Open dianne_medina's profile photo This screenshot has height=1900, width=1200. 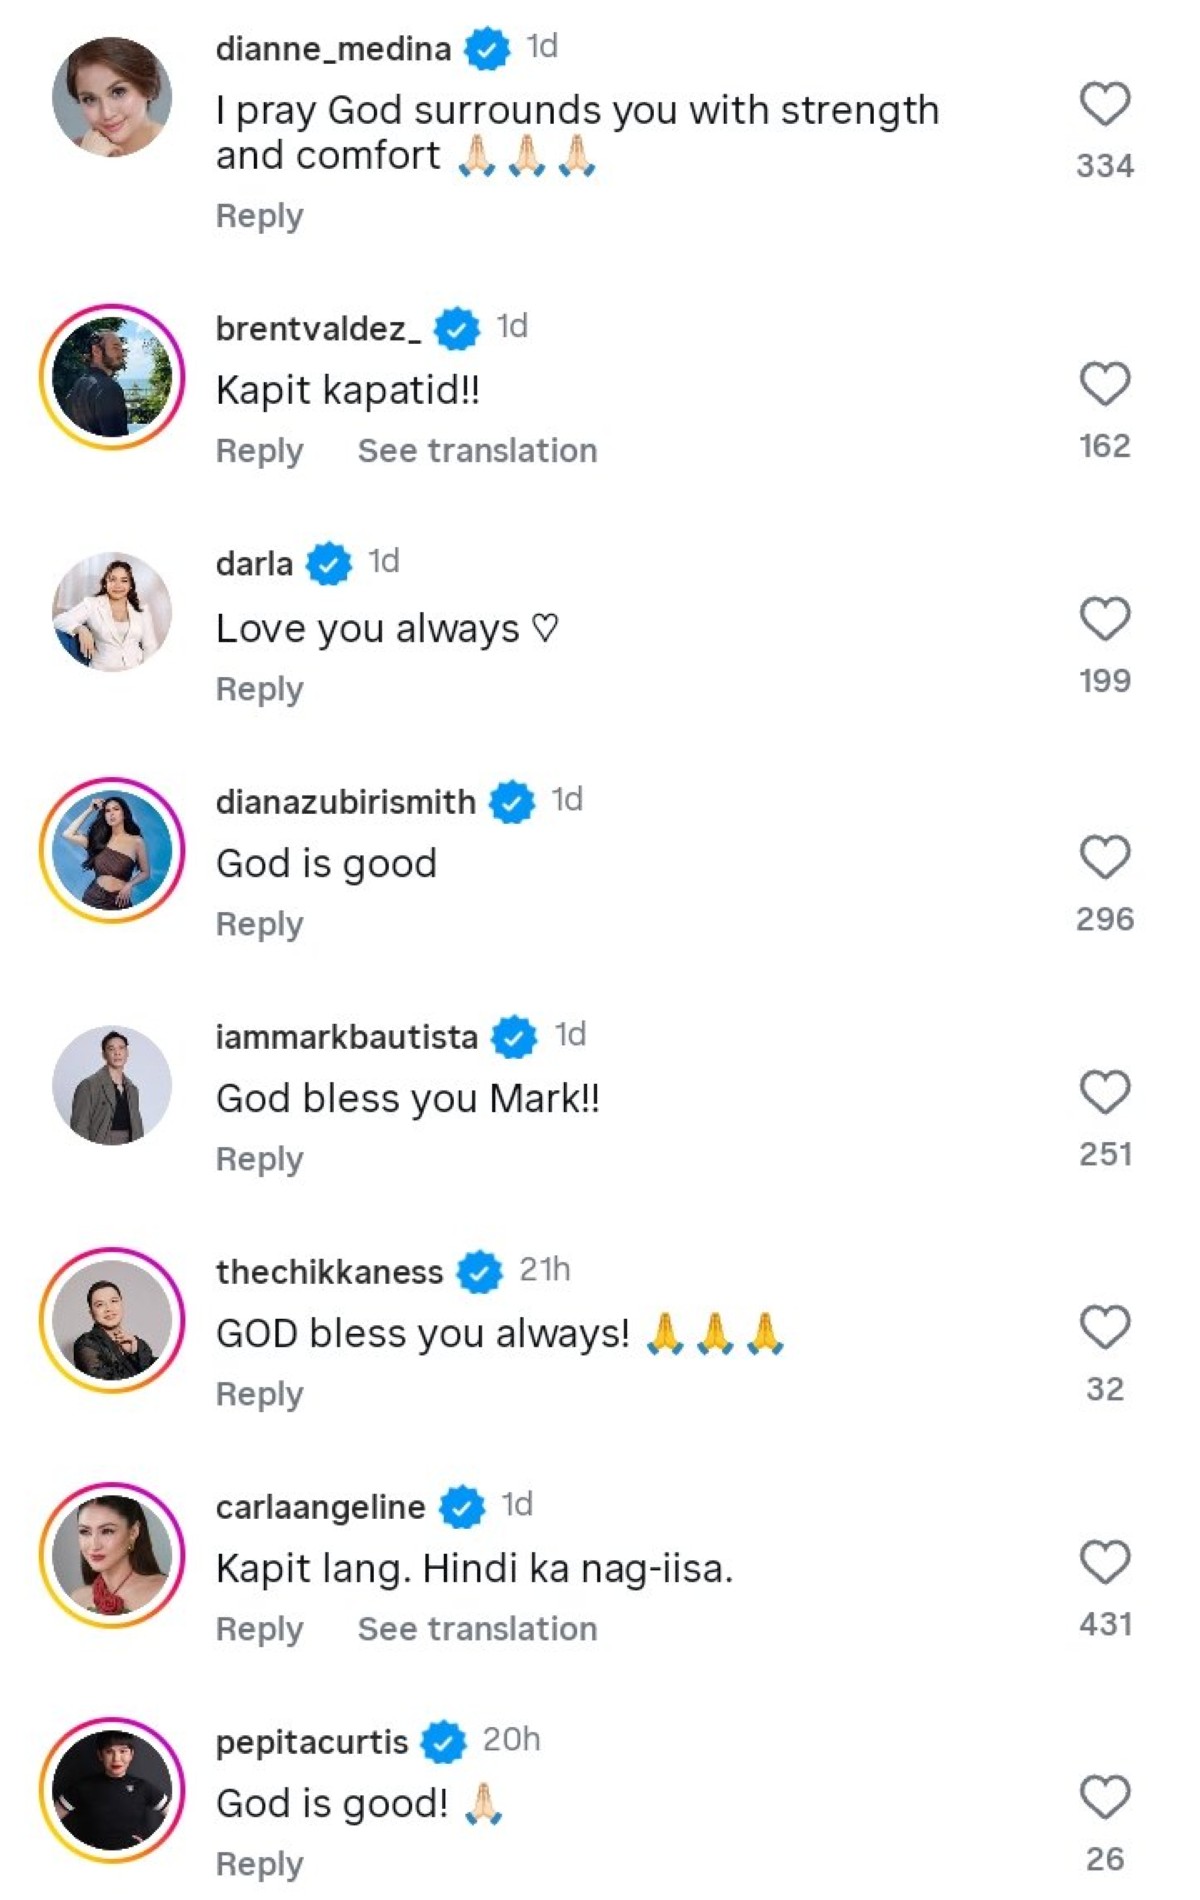[112, 97]
